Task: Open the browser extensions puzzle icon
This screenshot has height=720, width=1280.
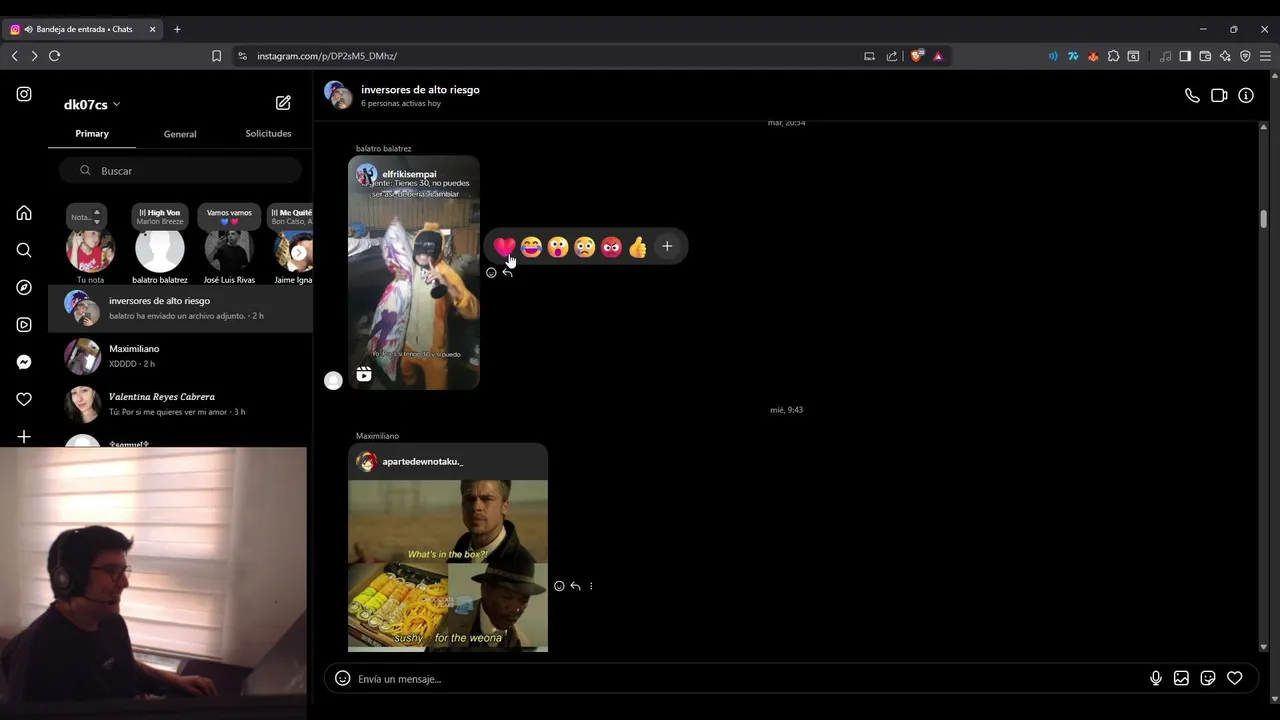Action: pos(1113,56)
